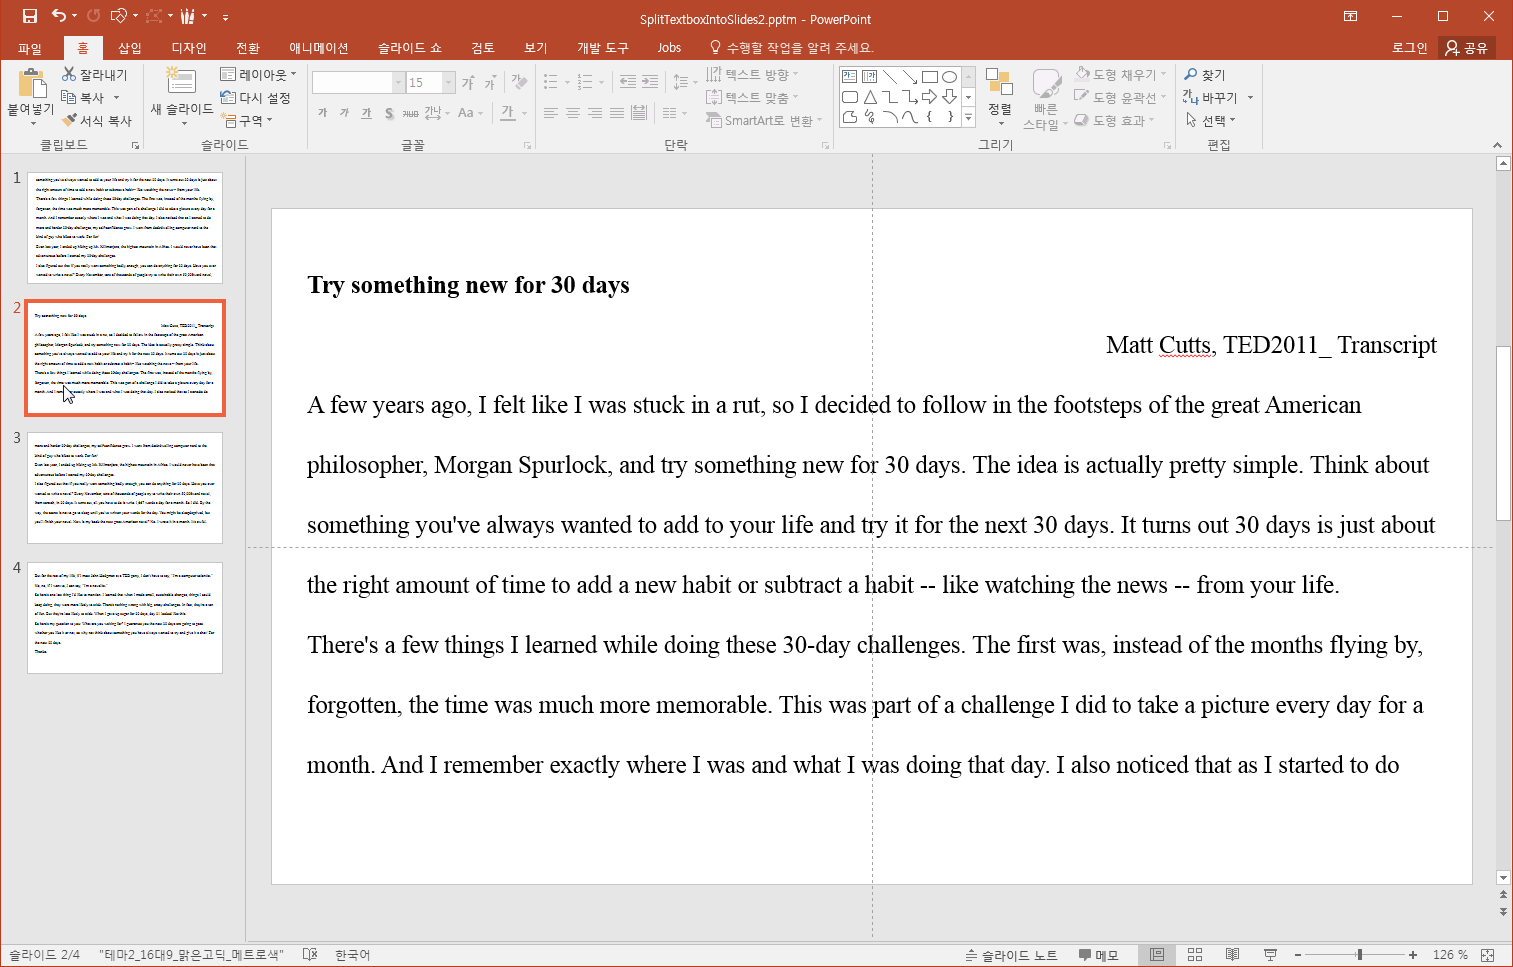Viewport: 1513px width, 967px height.
Task: Open the font size dropdown arrow
Action: pos(449,82)
